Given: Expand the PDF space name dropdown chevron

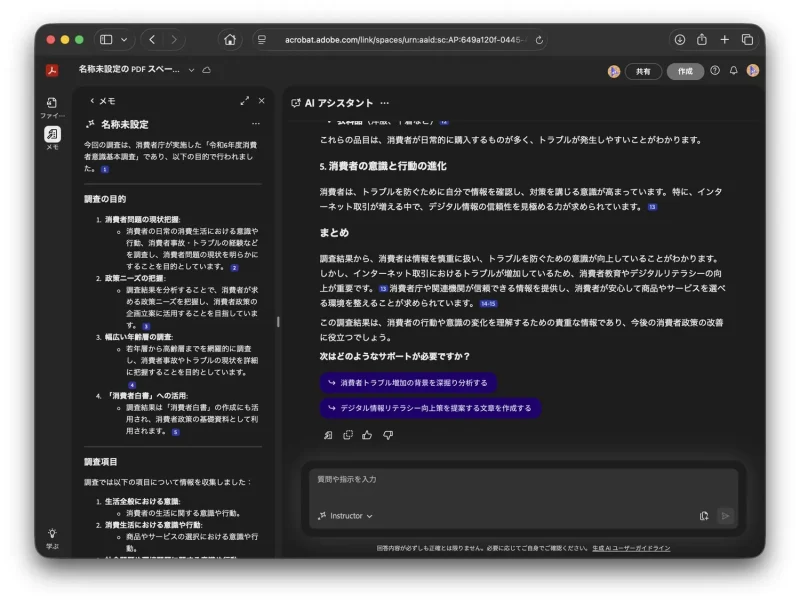Looking at the screenshot, I should tap(191, 71).
